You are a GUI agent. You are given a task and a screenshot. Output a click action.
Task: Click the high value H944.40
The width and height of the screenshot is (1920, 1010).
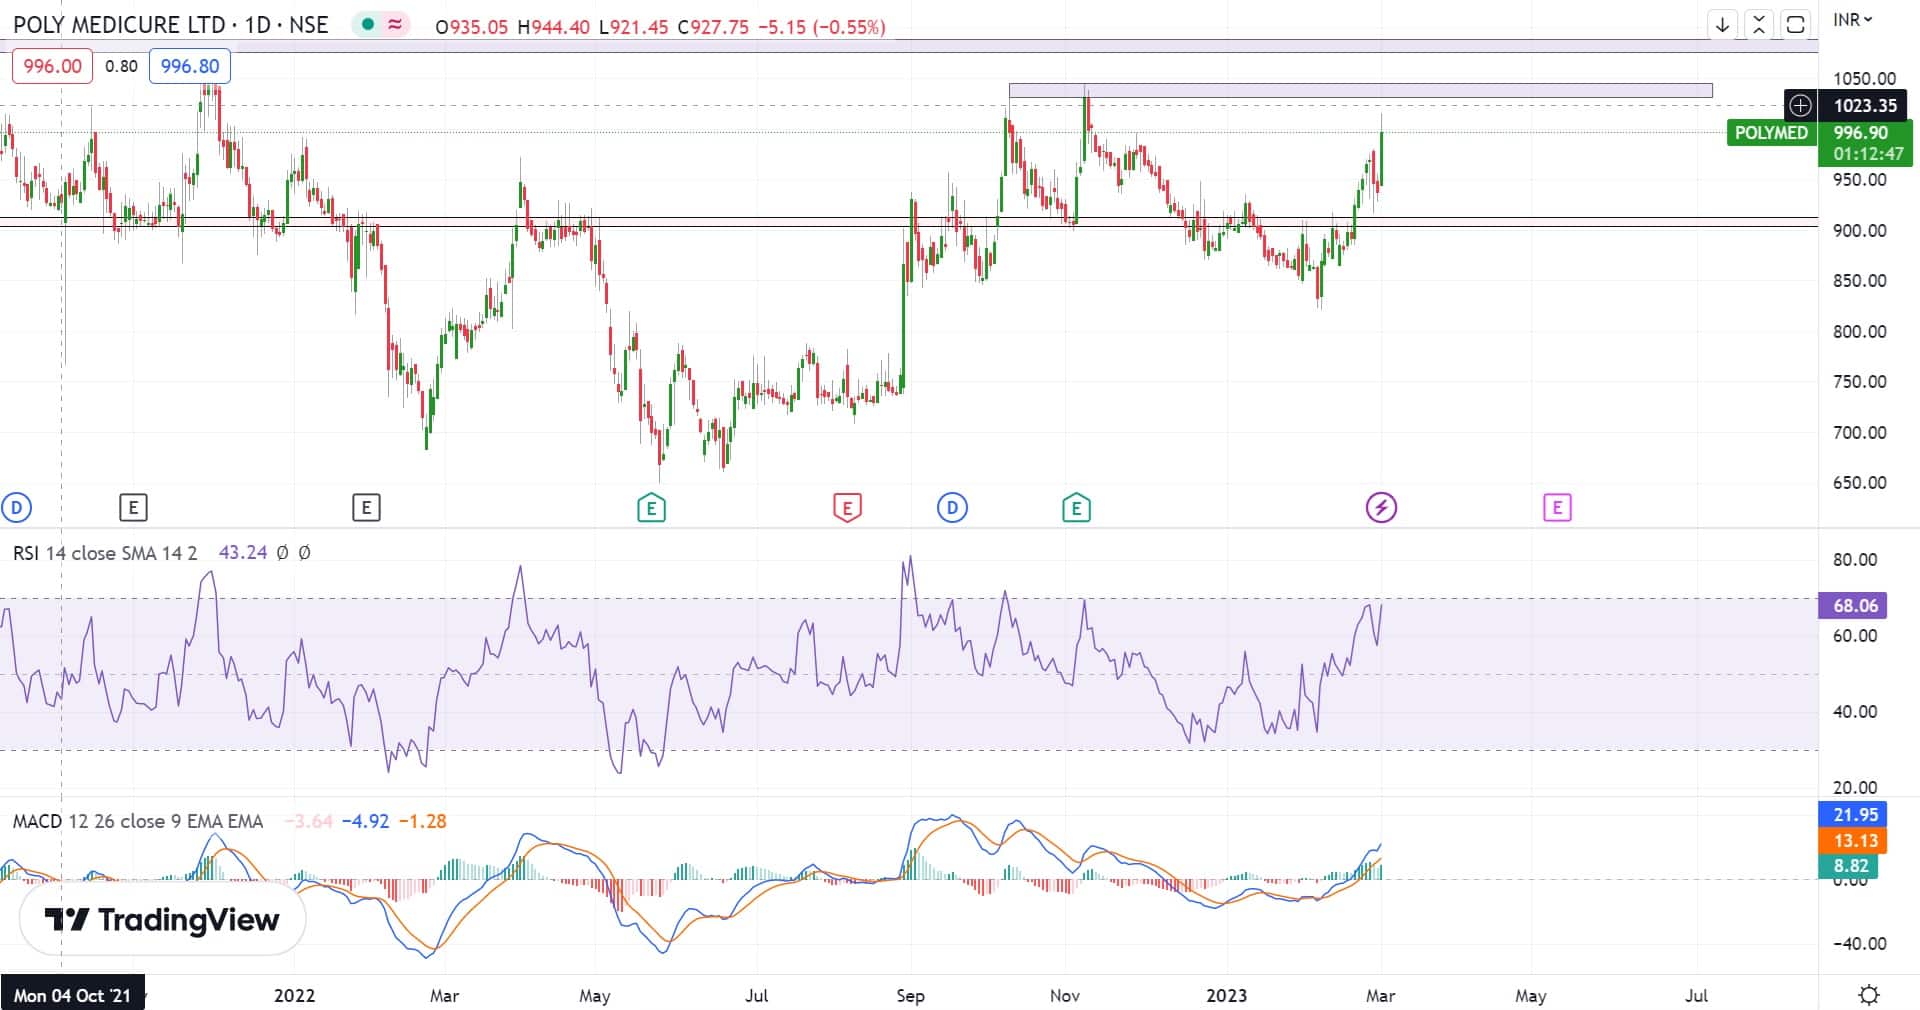554,27
